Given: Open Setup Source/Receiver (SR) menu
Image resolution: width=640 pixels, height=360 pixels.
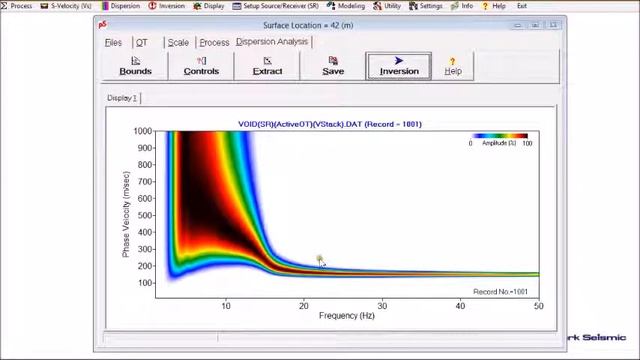Looking at the screenshot, I should pyautogui.click(x=276, y=6).
